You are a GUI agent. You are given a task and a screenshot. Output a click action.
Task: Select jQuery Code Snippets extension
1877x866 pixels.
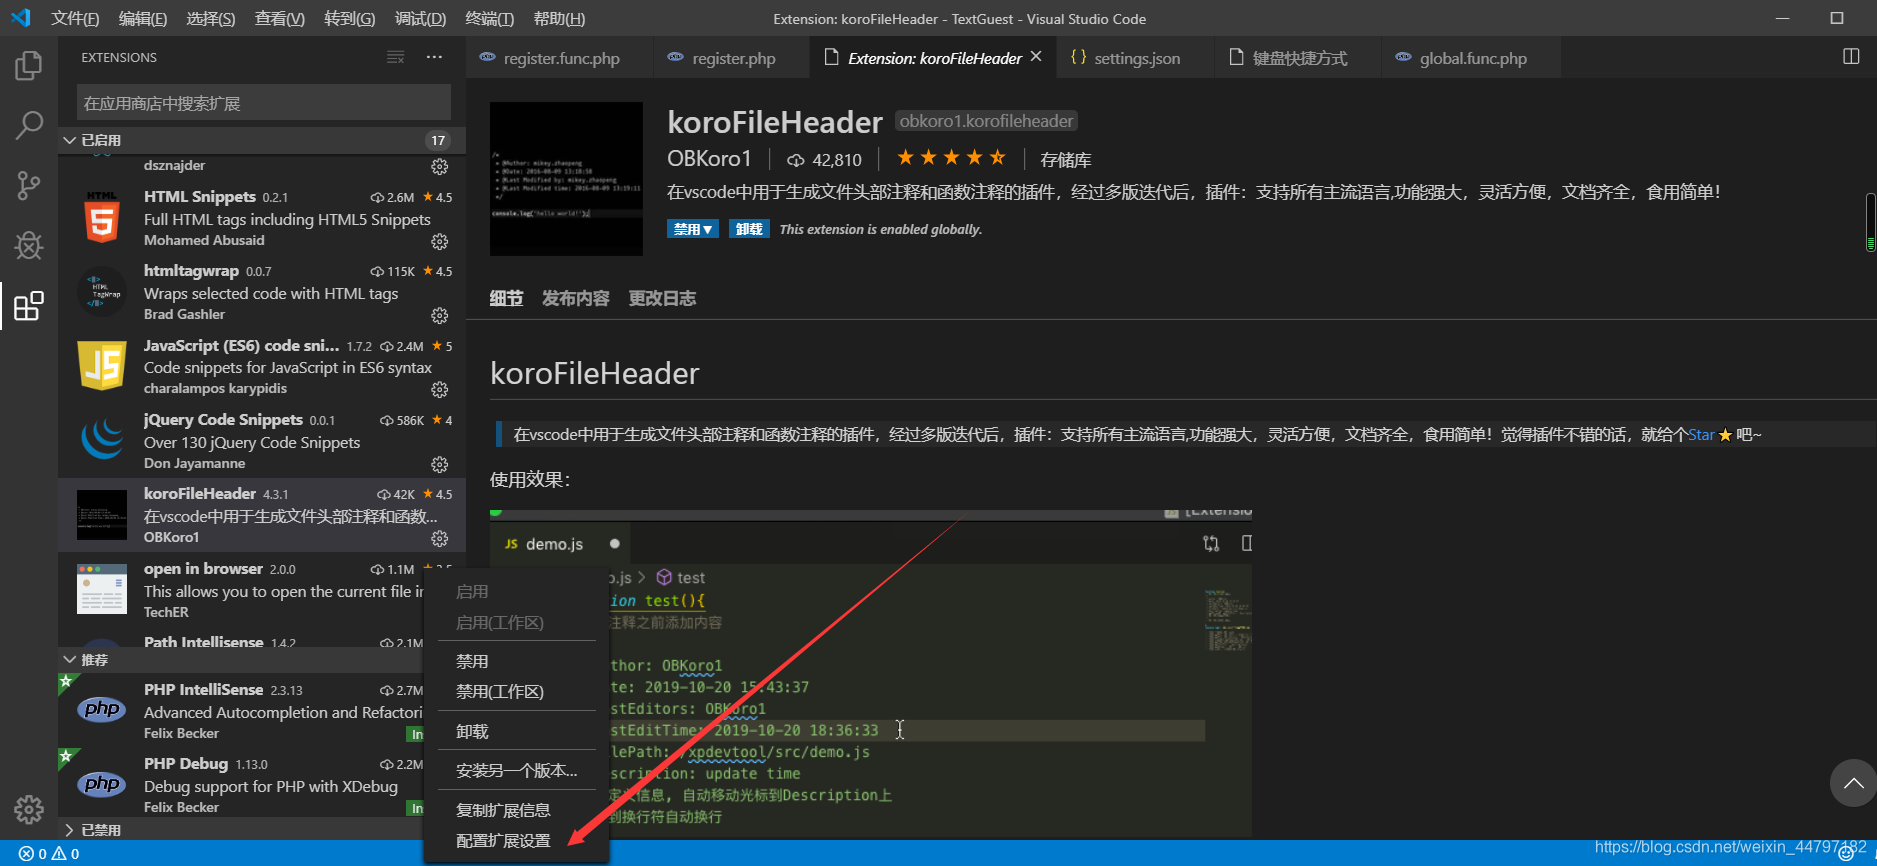click(x=262, y=441)
